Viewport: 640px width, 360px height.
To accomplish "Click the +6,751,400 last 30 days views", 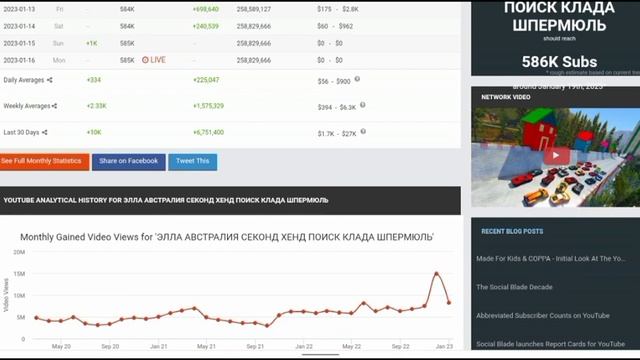I will click(x=208, y=132).
